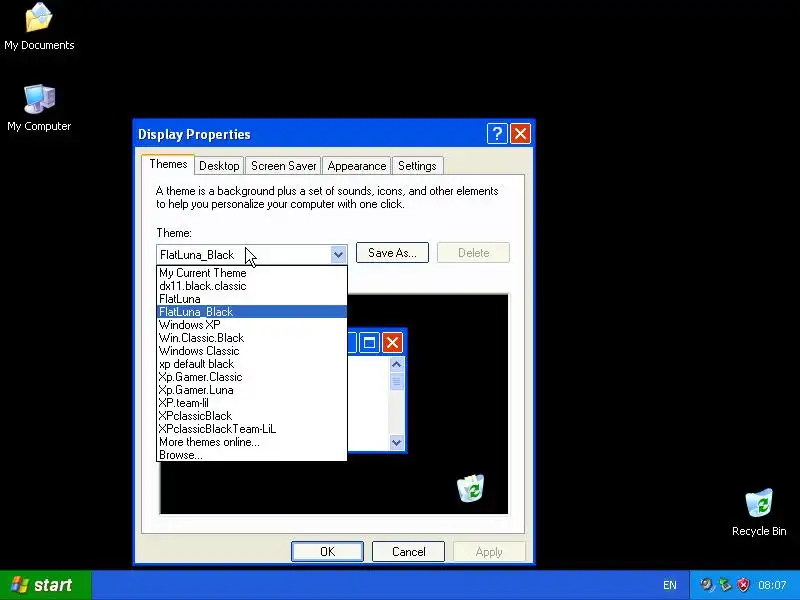Select More themes online... option
Viewport: 800px width, 600px height.
[252, 442]
